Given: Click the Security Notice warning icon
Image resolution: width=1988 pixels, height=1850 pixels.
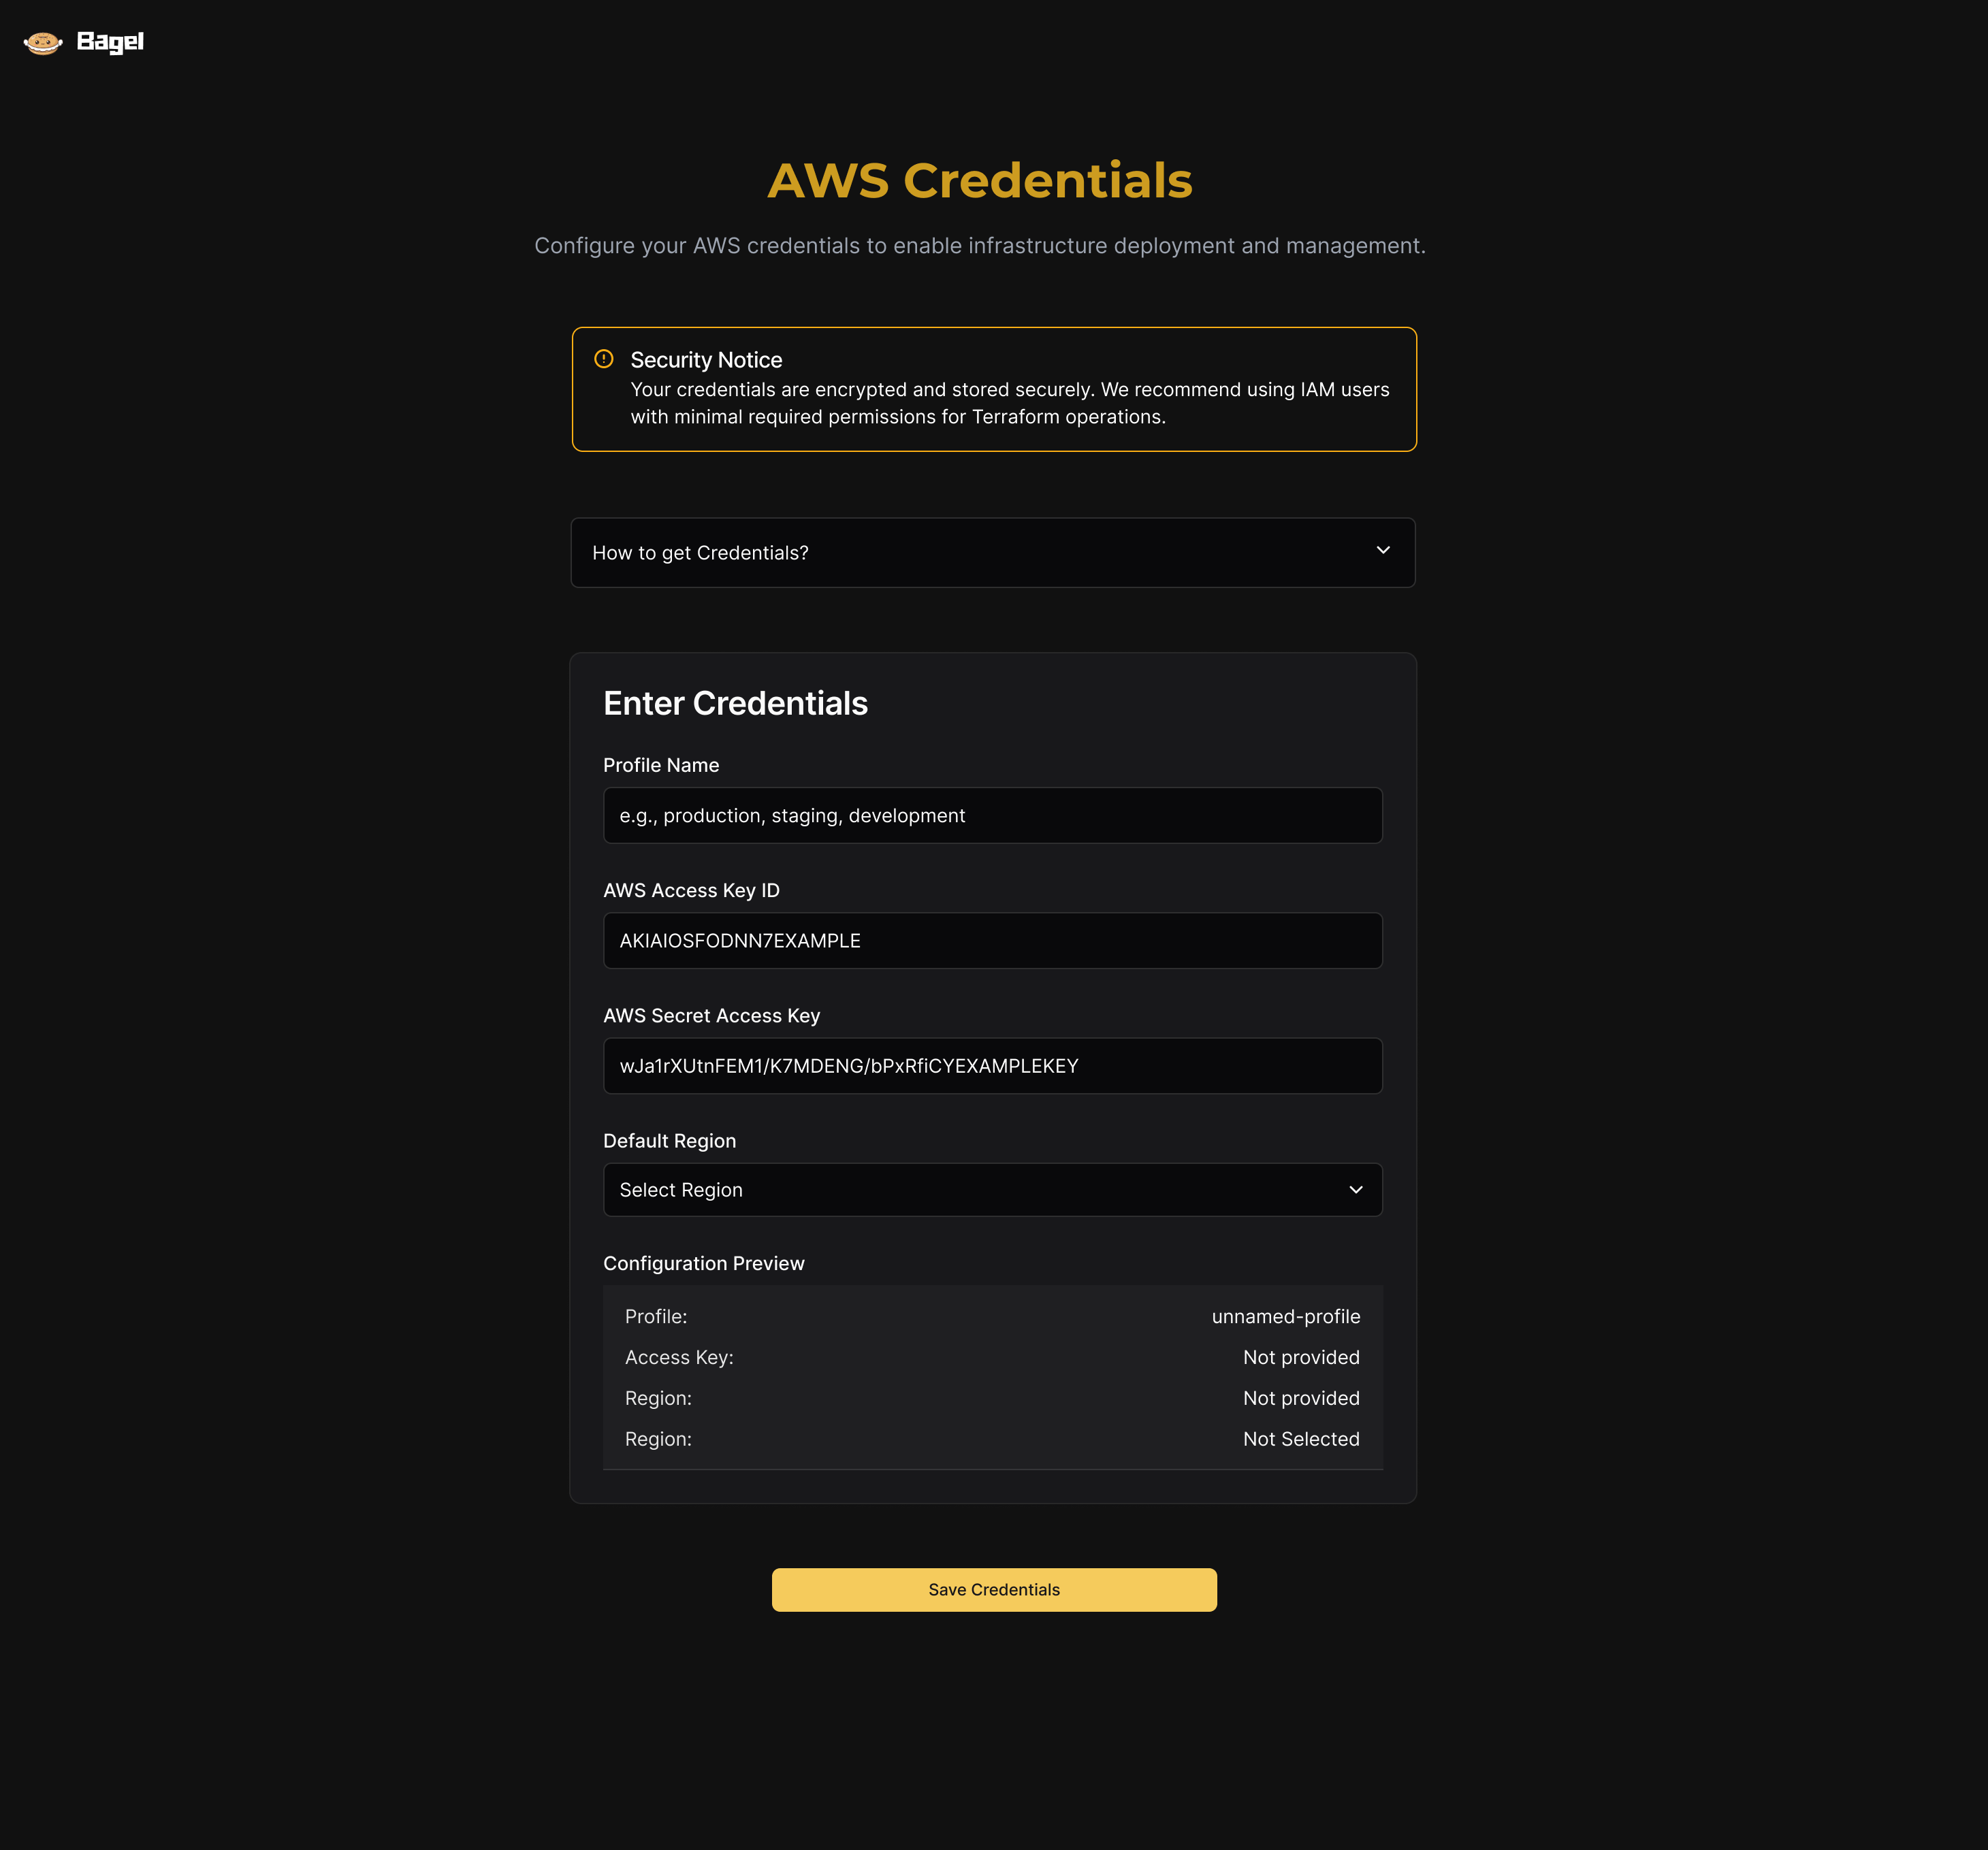Looking at the screenshot, I should click(x=604, y=359).
